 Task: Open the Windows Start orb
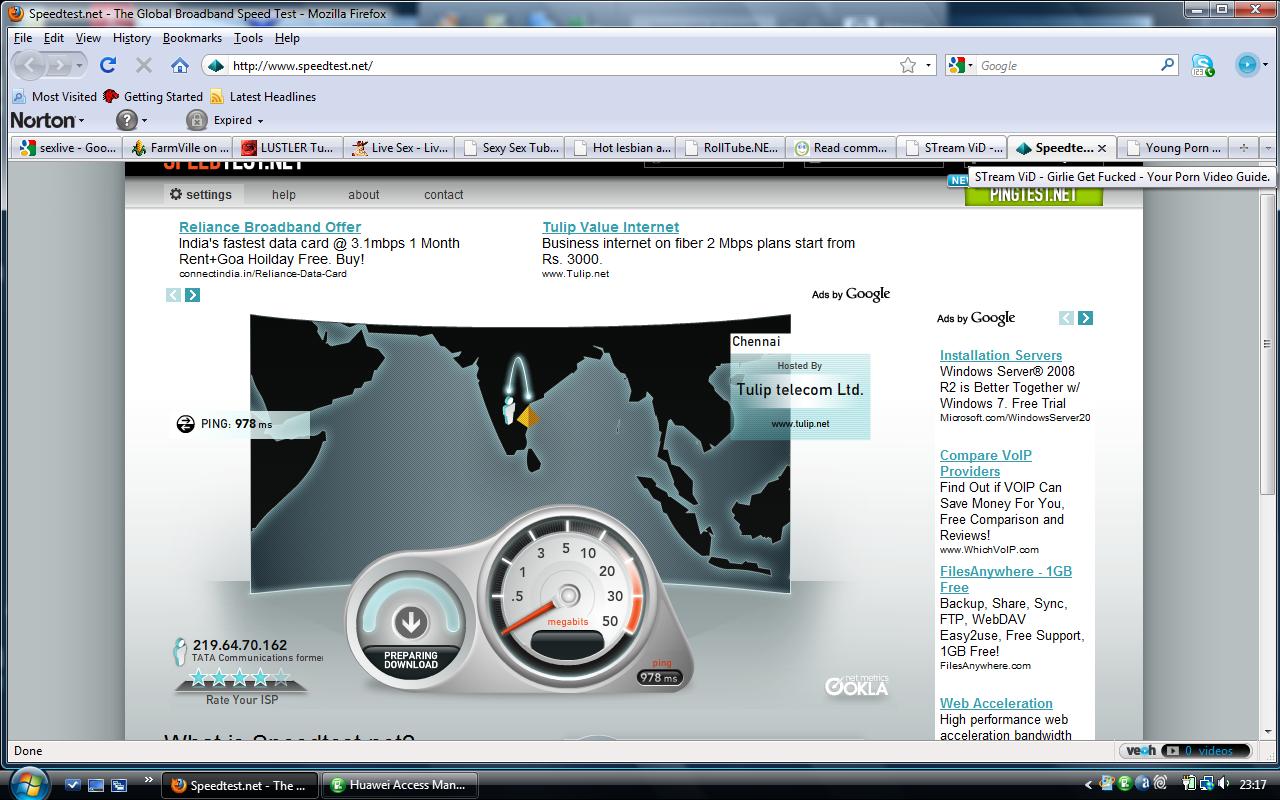click(27, 784)
